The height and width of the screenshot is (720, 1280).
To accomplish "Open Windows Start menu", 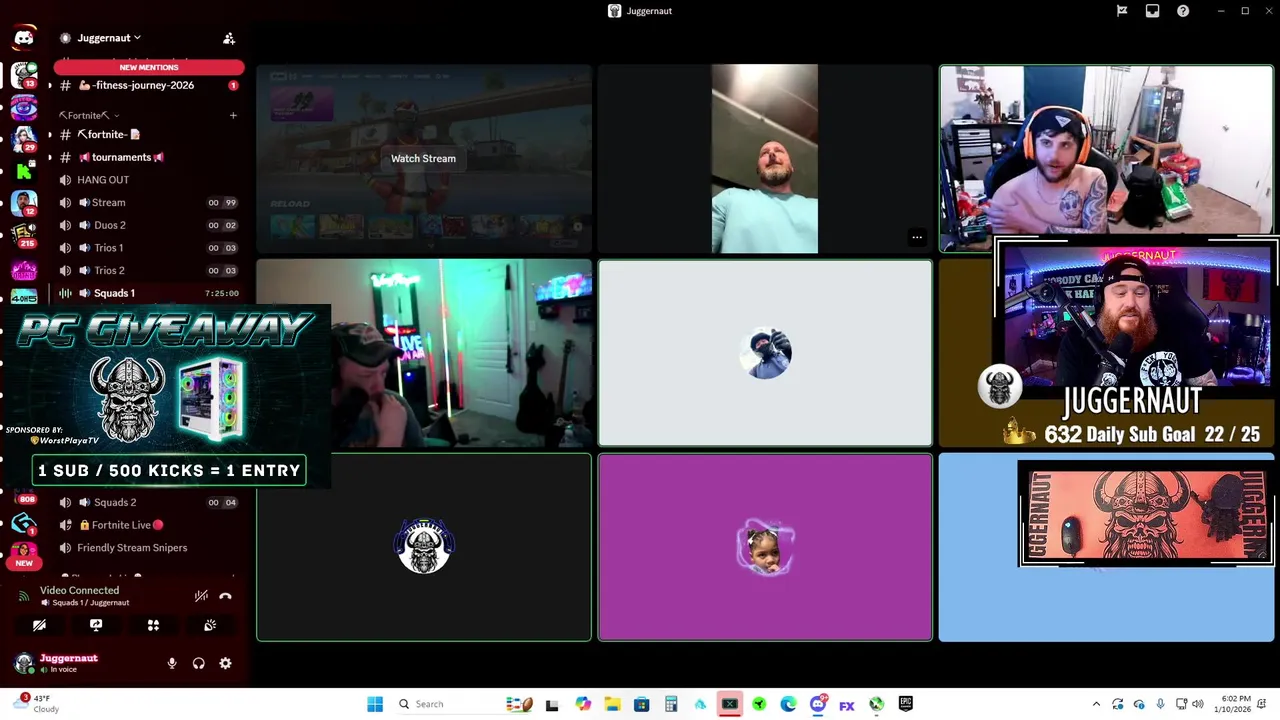I will click(x=375, y=704).
